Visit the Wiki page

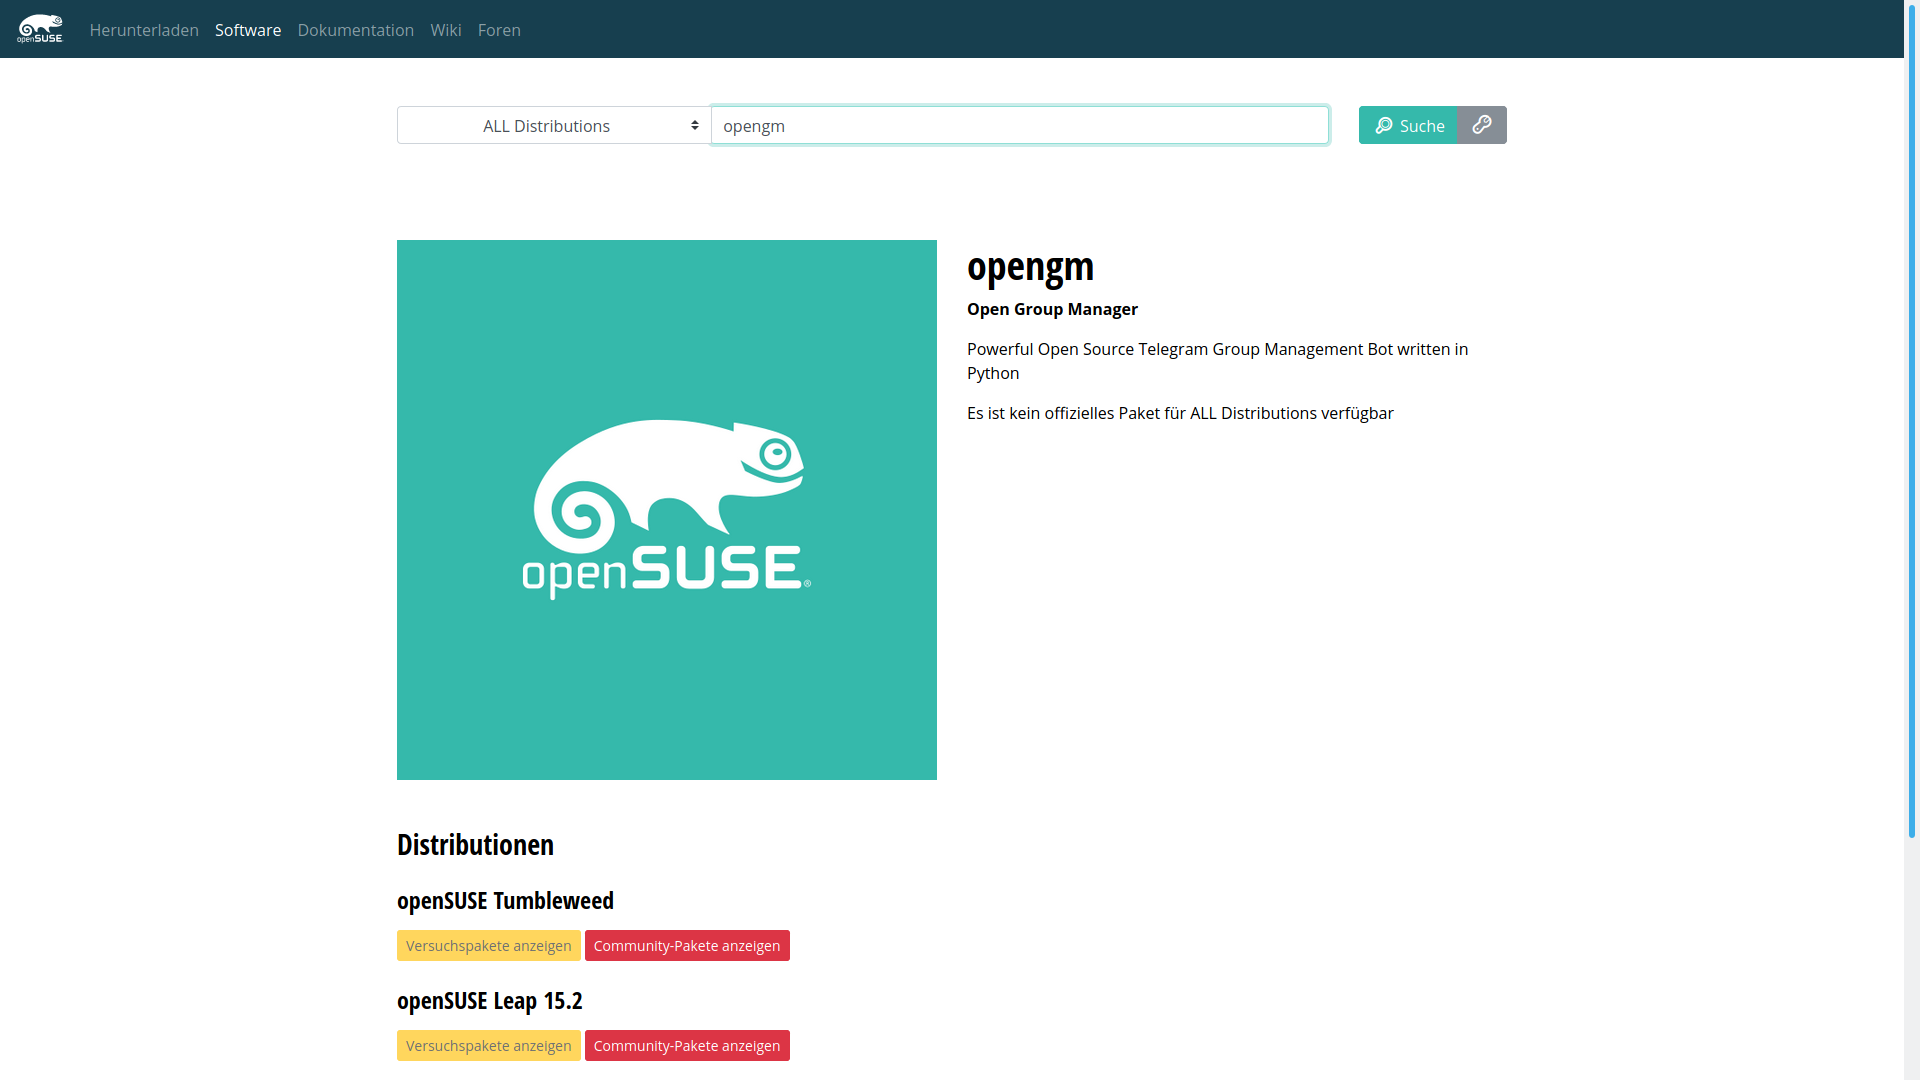pos(446,30)
